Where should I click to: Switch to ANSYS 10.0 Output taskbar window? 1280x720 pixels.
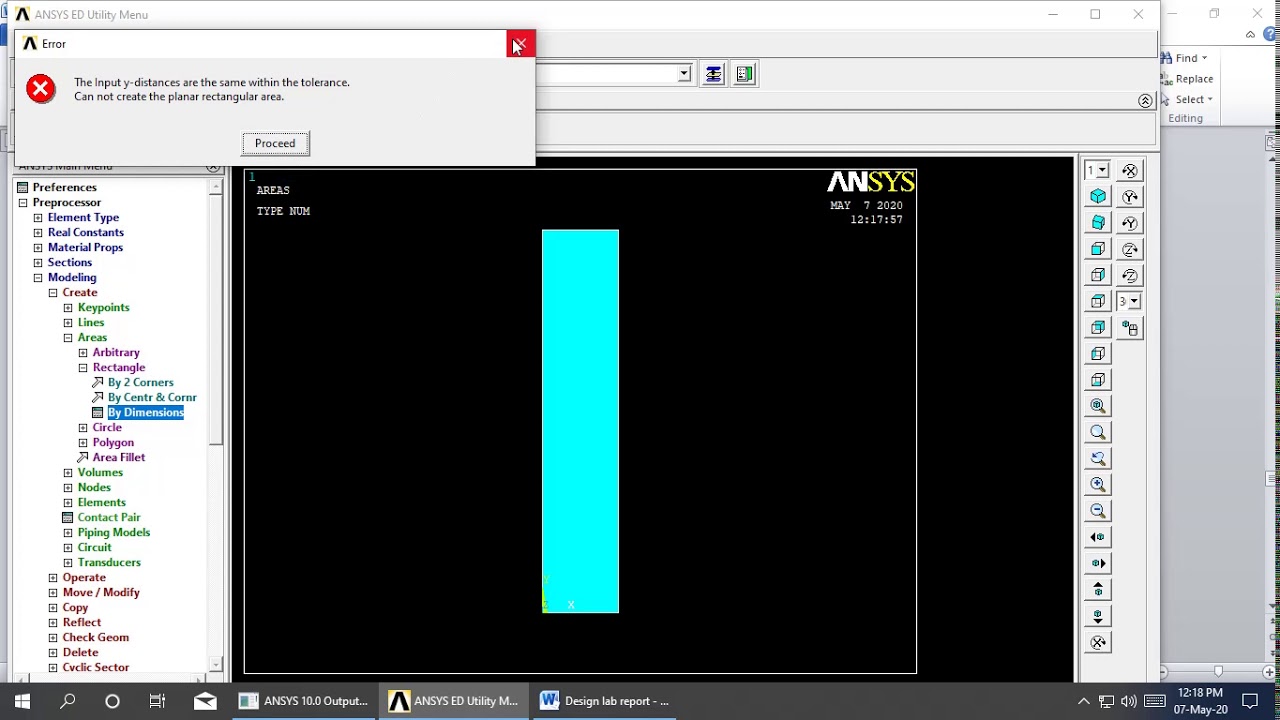point(304,701)
